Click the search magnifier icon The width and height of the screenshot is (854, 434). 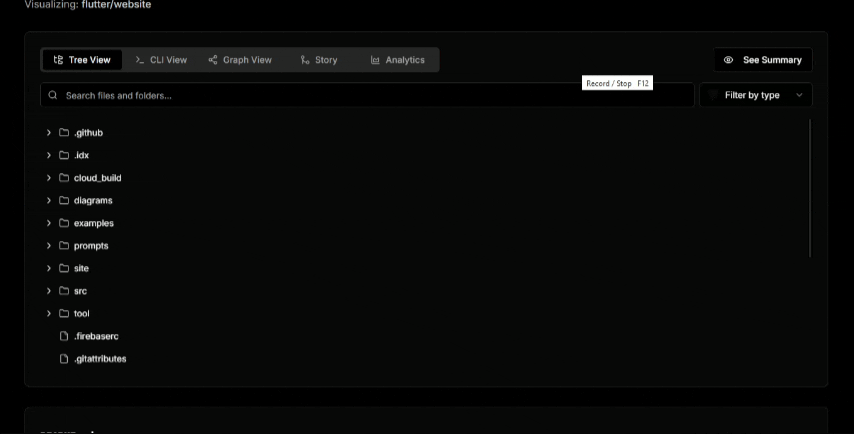pyautogui.click(x=53, y=96)
